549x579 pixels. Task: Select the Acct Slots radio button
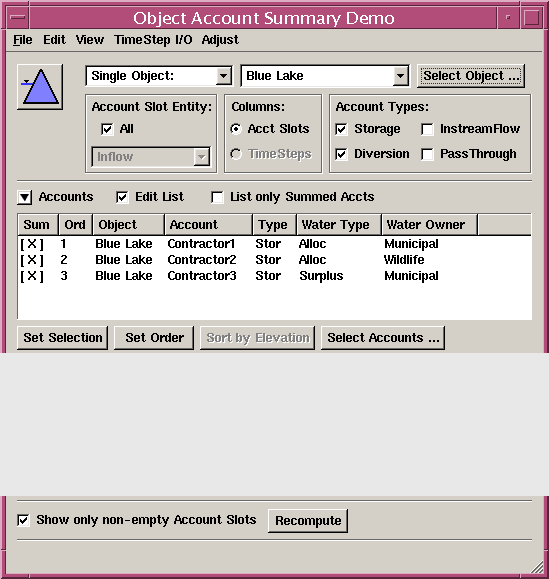coord(236,129)
